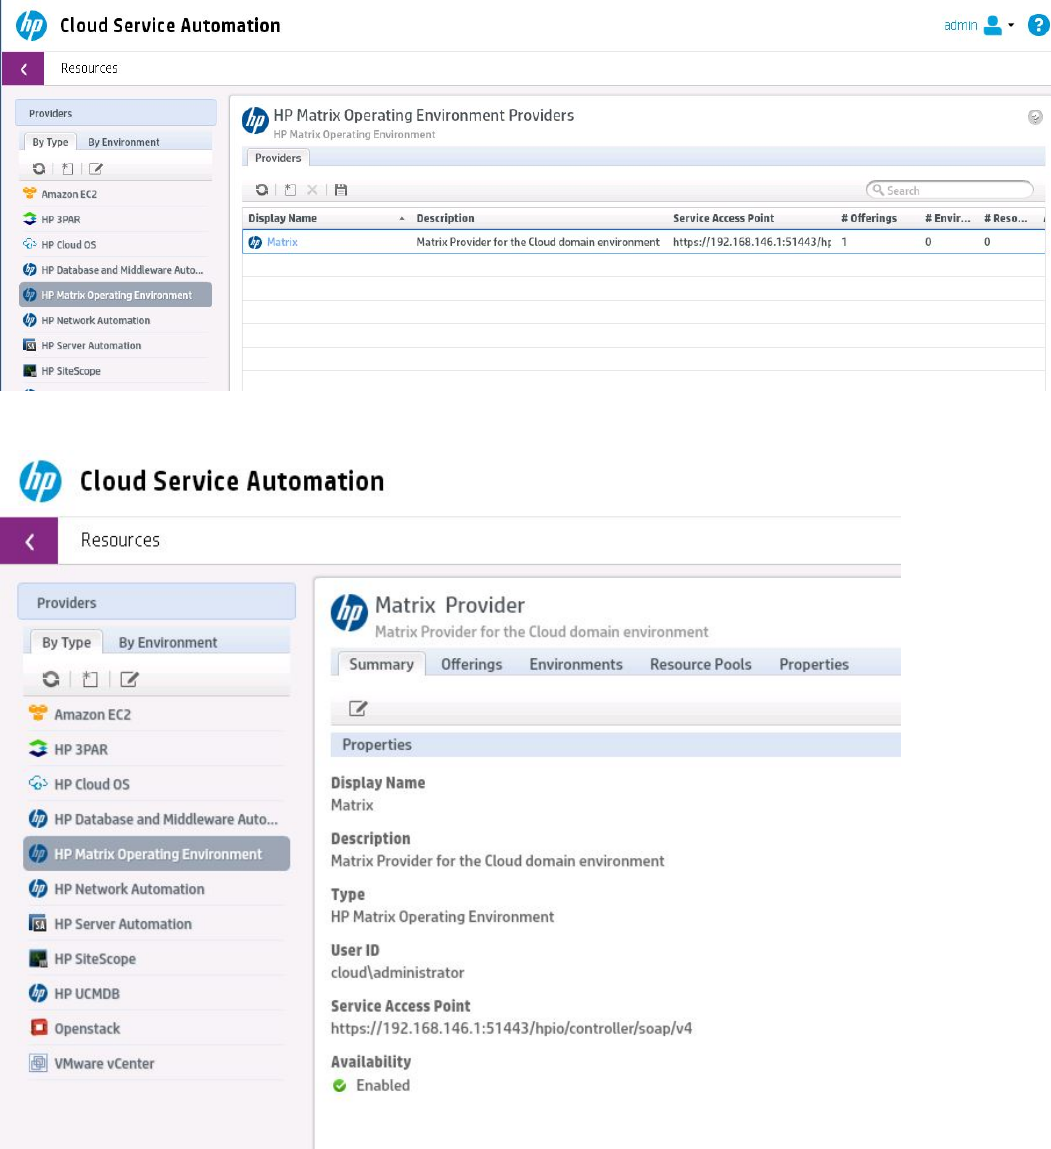
Task: Click the create provider icon in lower screenshot sidebar
Action: (90, 679)
